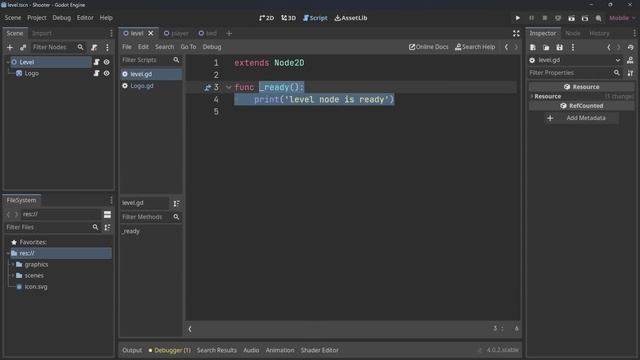Open the Debugger (1) panel
The height and width of the screenshot is (360, 640).
tap(169, 350)
